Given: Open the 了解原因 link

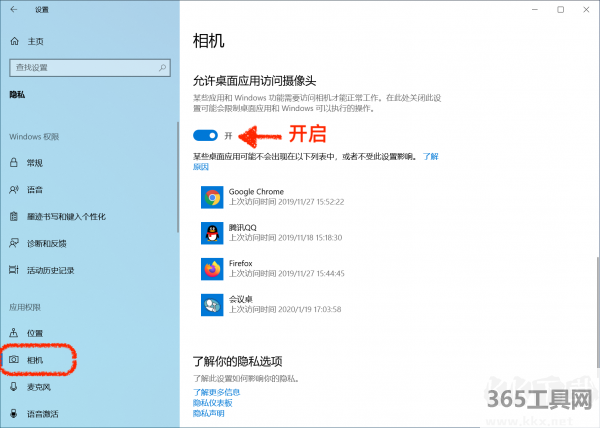Looking at the screenshot, I should click(430, 157).
